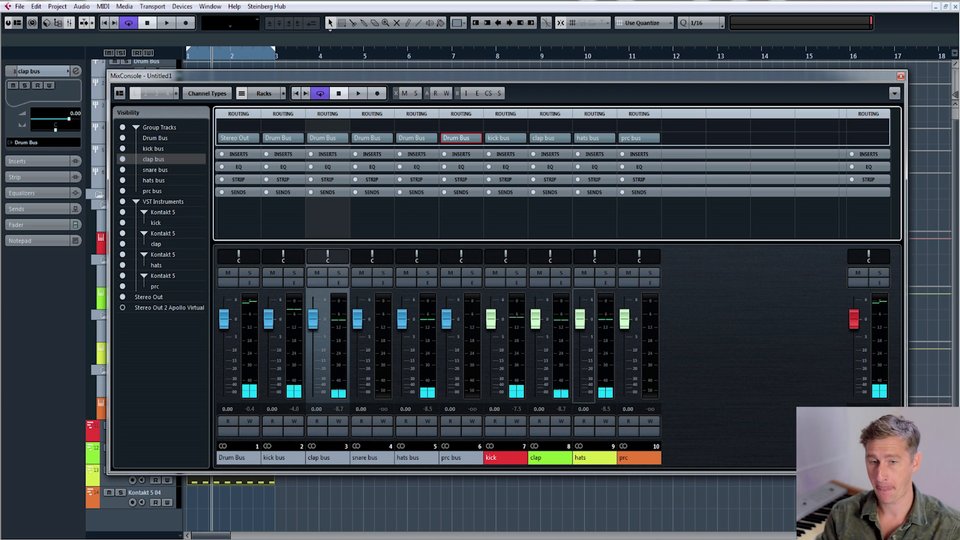
Task: Open the Project menu
Action: pos(57,6)
